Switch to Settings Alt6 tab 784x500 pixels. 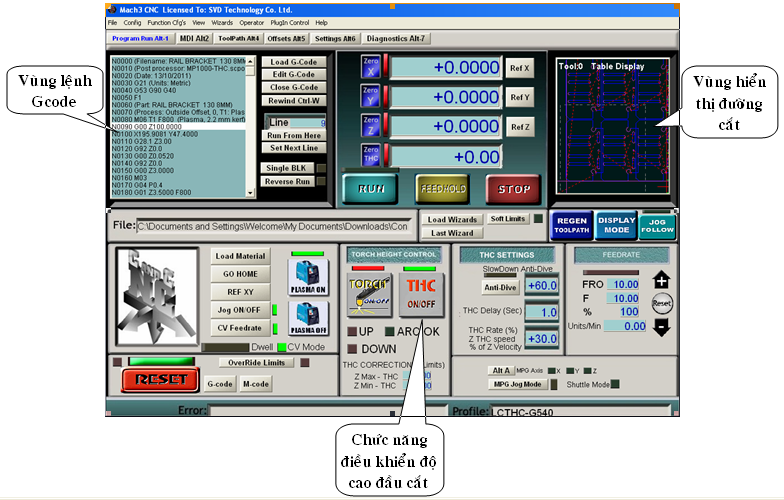point(335,38)
